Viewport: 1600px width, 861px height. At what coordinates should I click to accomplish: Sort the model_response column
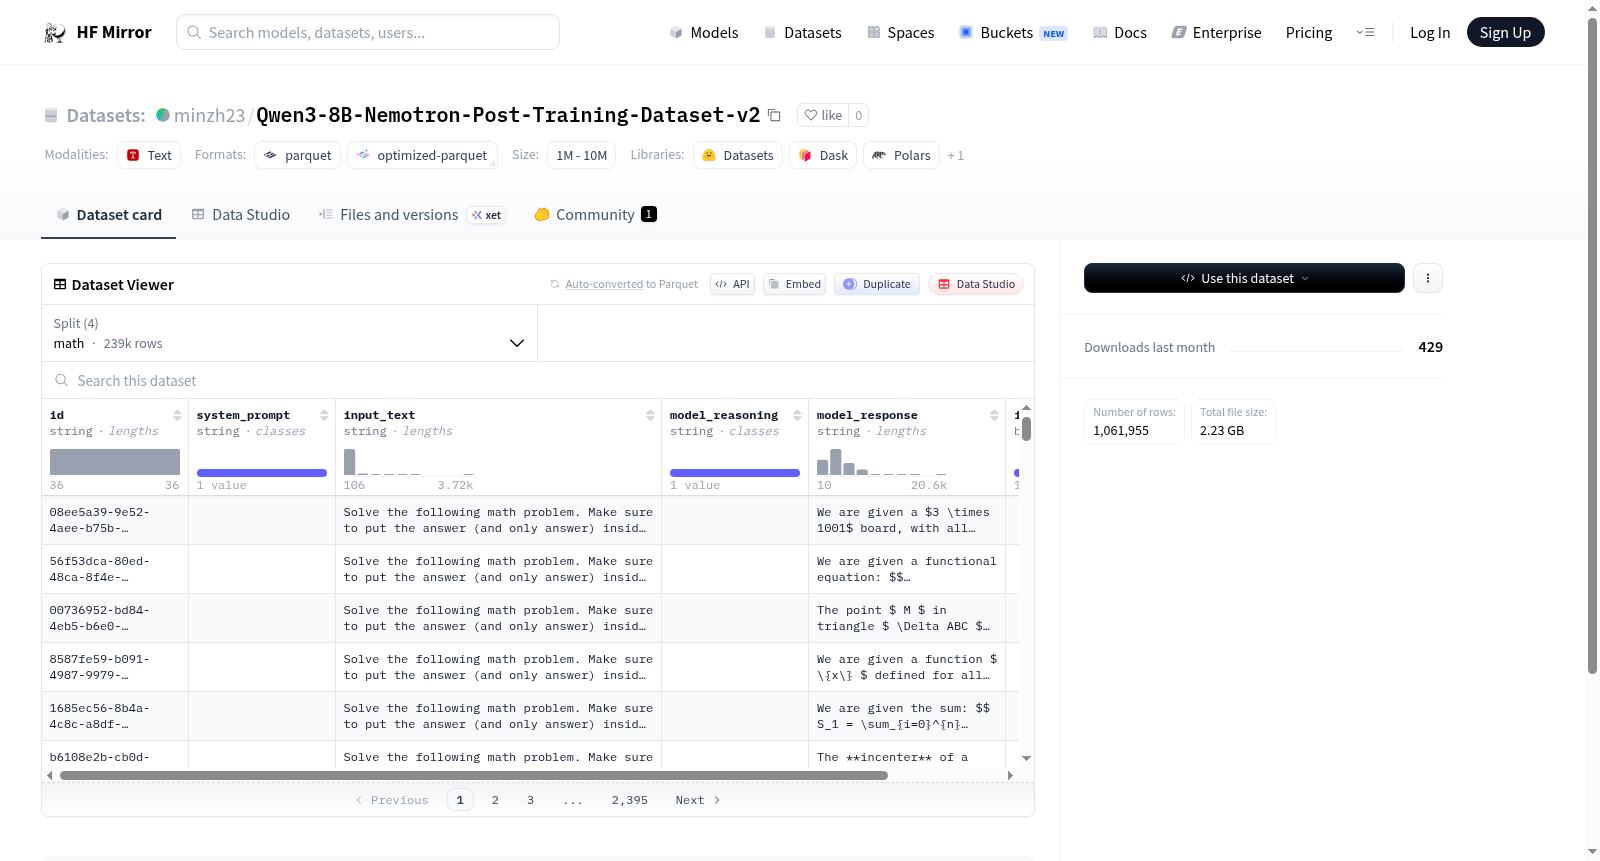[x=994, y=415]
